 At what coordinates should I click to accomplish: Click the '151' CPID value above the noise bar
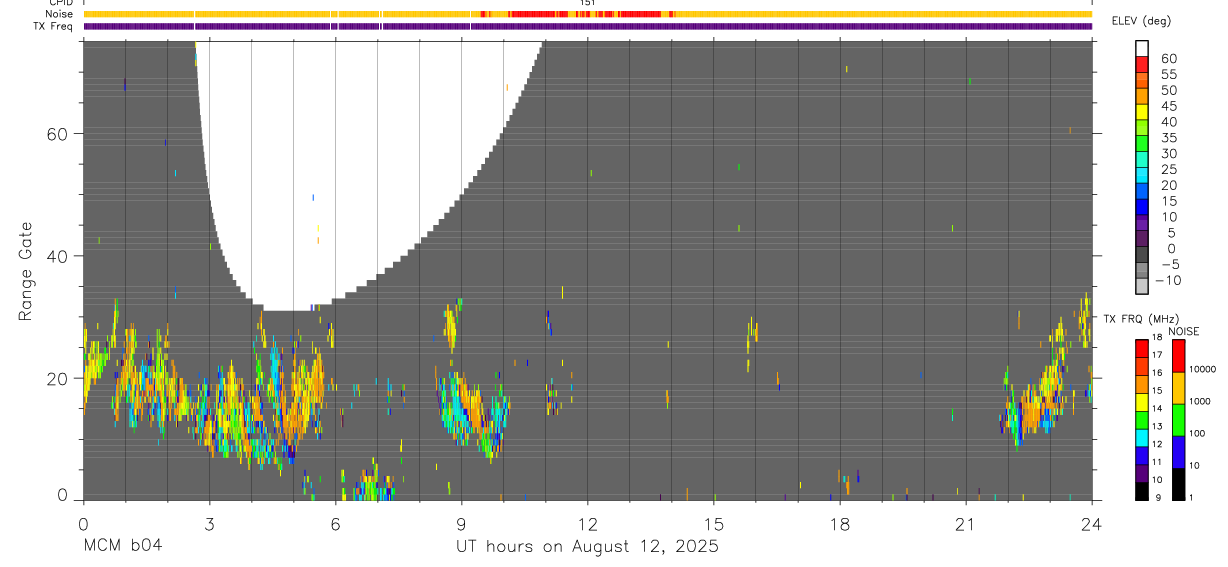pos(588,3)
